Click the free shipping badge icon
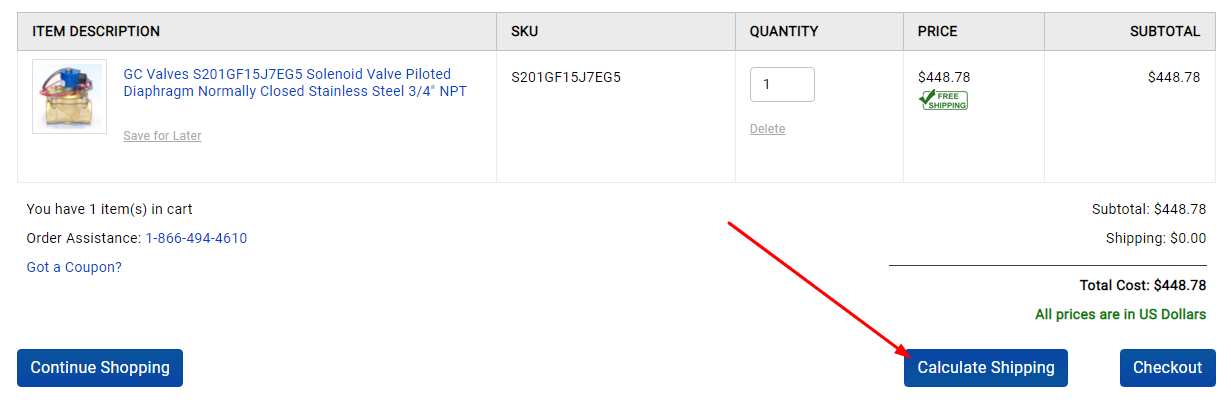Image resolution: width=1231 pixels, height=415 pixels. point(943,100)
